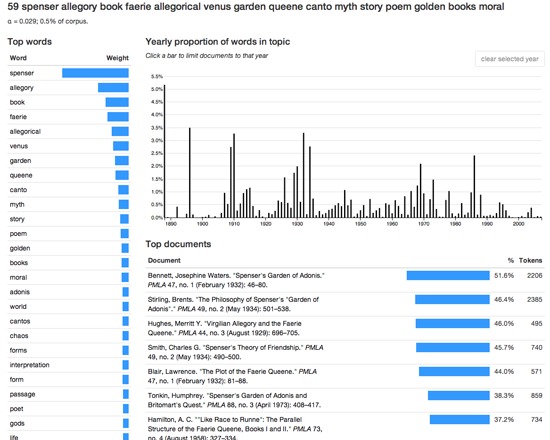This screenshot has width=550, height=440.
Task: Select the 'myth' word row
Action: [69, 204]
